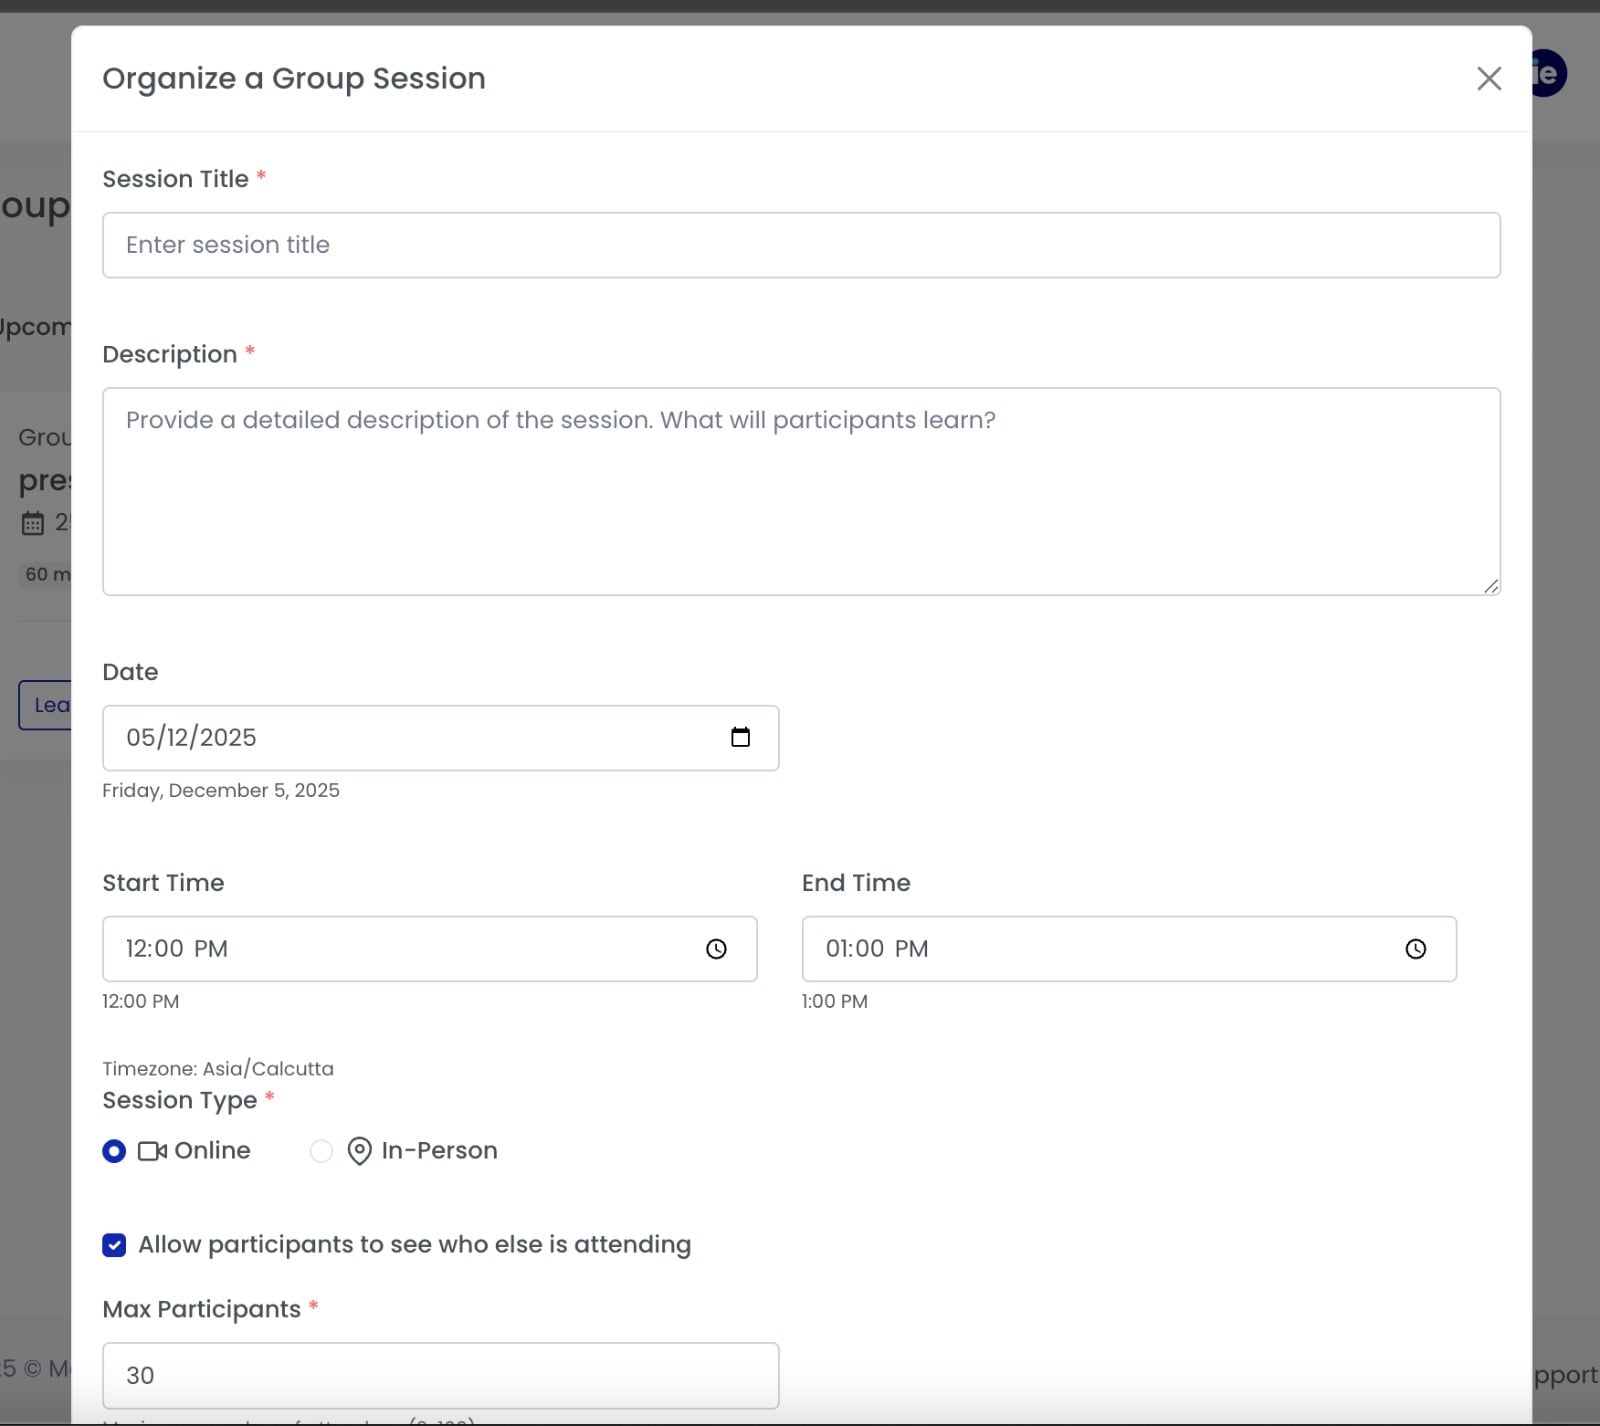Close the Organize a Group Session dialog

click(x=1489, y=79)
